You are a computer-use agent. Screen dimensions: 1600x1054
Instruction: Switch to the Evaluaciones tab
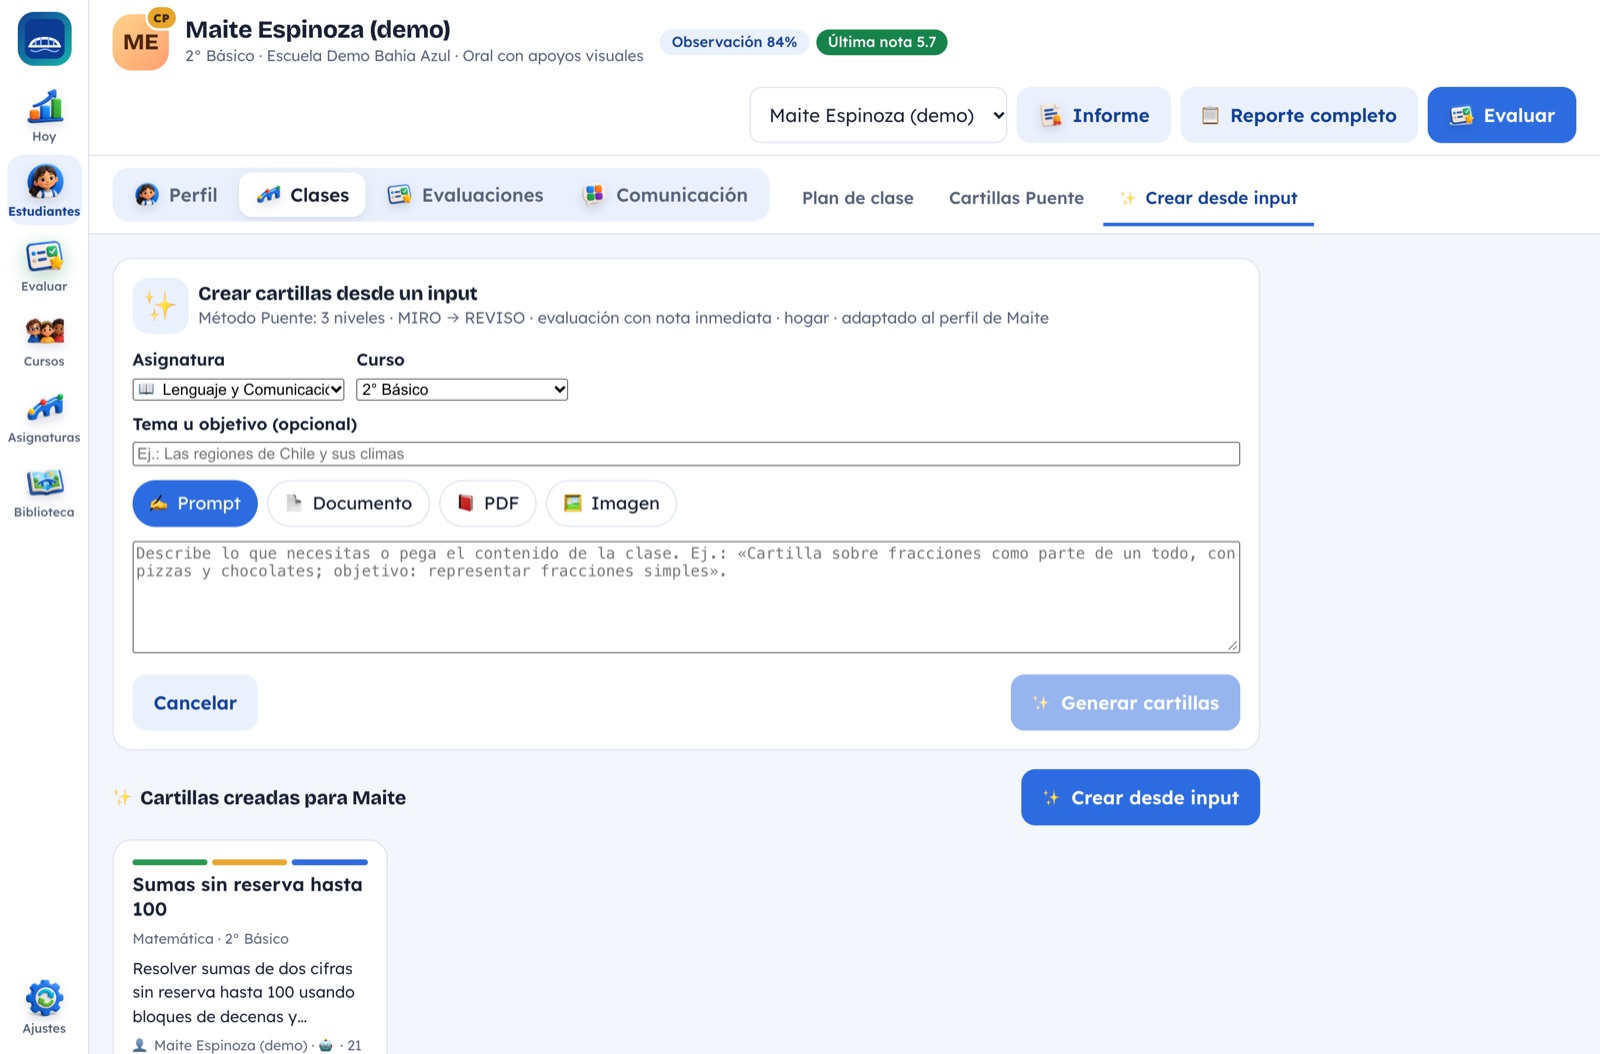pos(465,195)
